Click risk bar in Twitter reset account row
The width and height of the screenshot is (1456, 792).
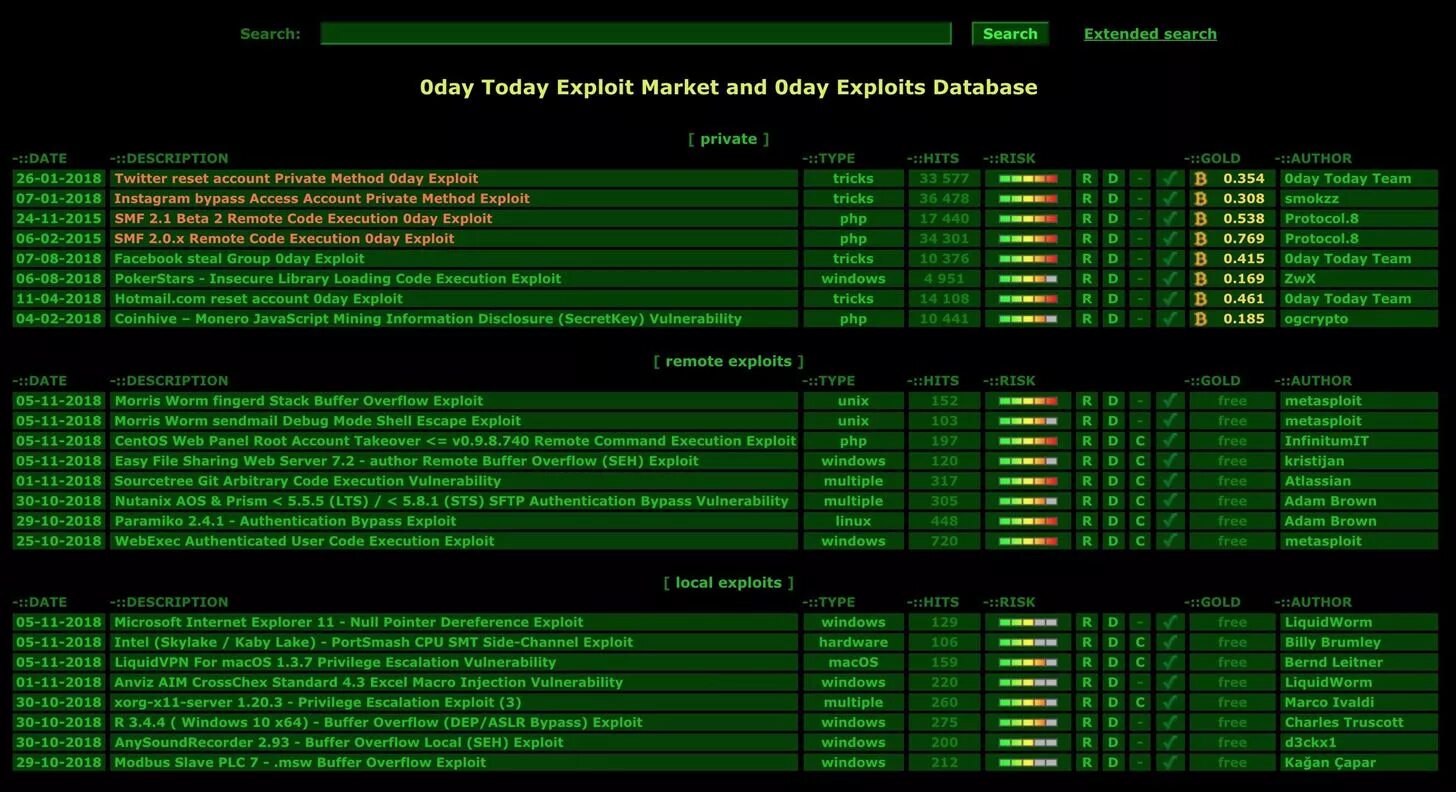click(1028, 179)
